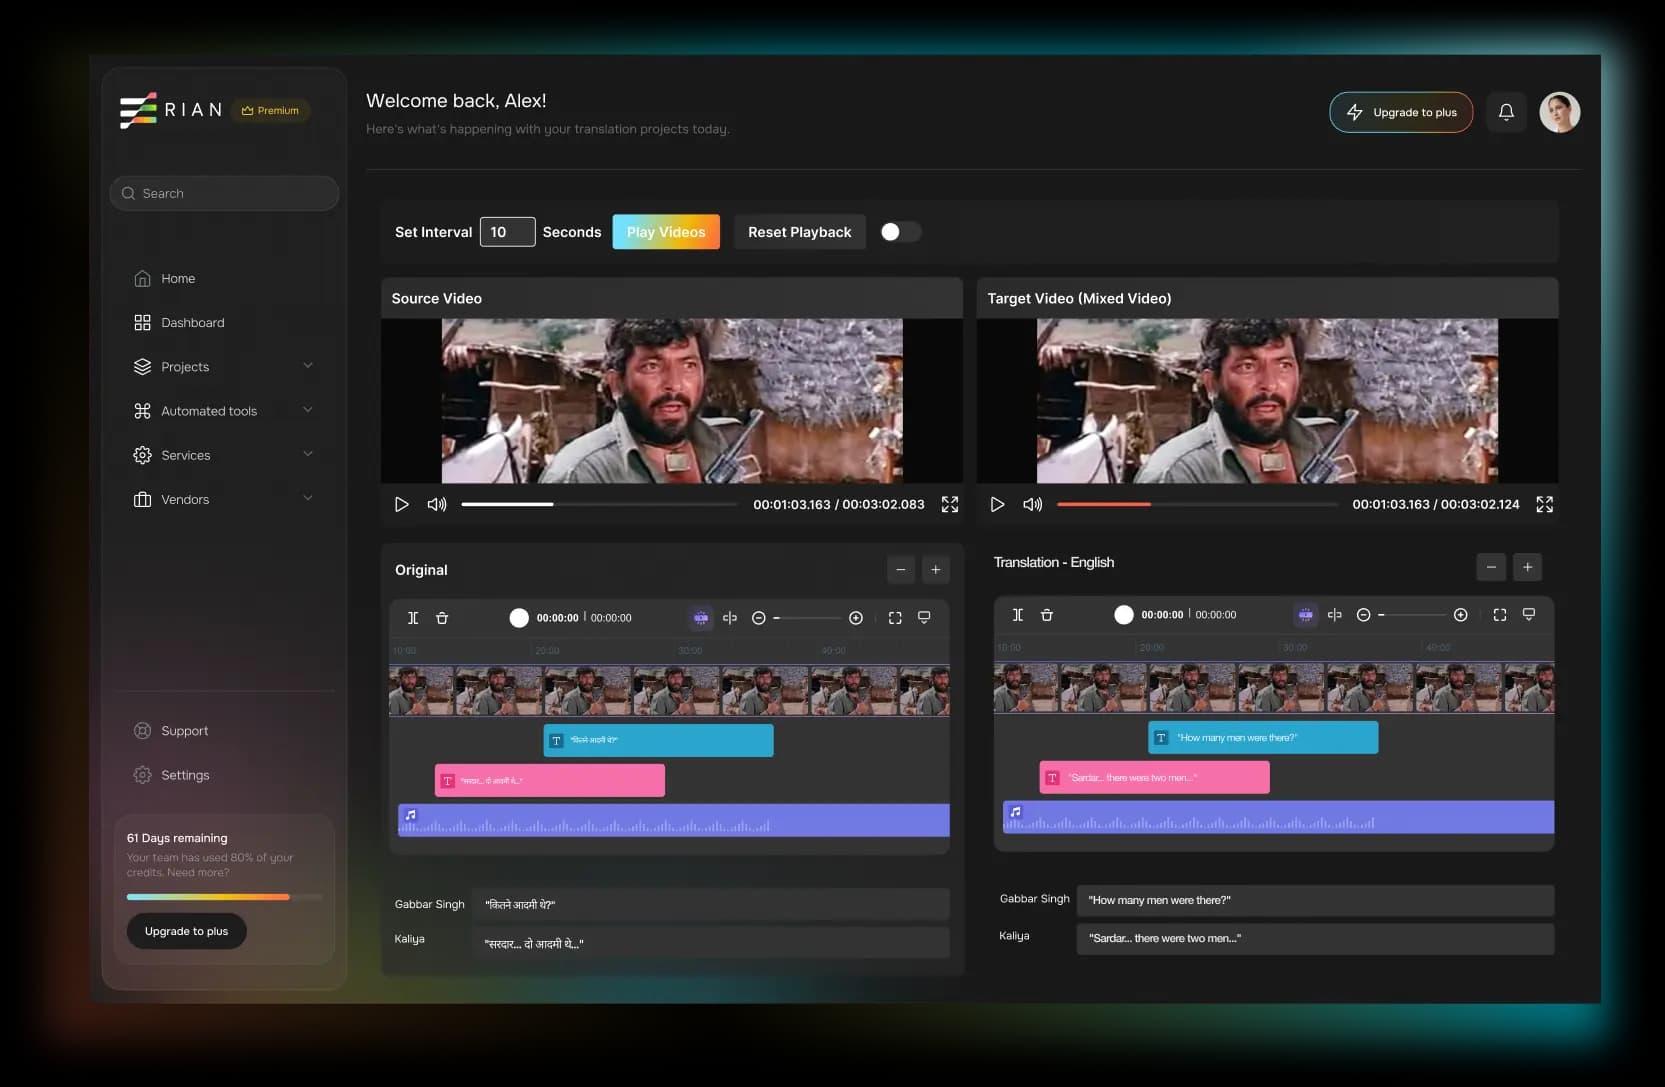Click plus button in Original panel
The height and width of the screenshot is (1087, 1665).
(x=936, y=570)
